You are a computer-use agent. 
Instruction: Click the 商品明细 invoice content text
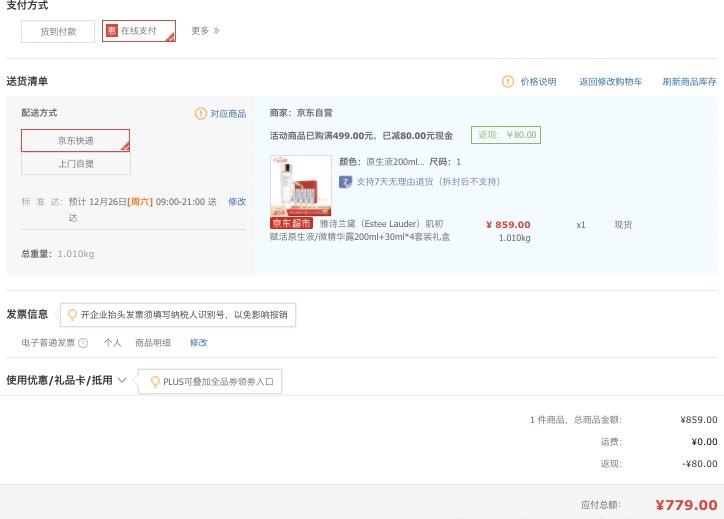153,343
